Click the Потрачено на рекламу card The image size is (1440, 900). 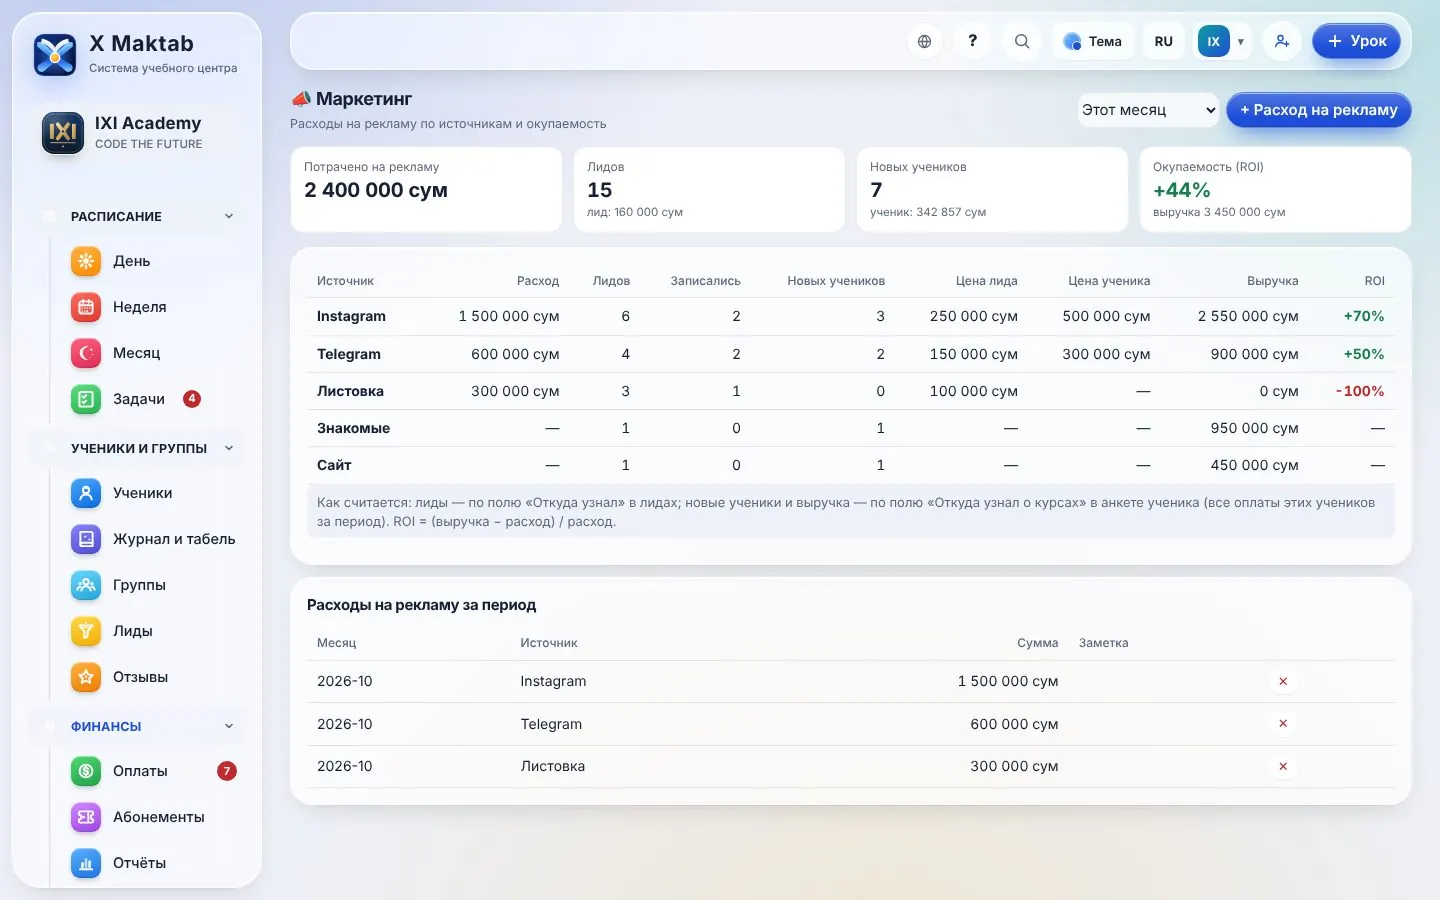(426, 190)
